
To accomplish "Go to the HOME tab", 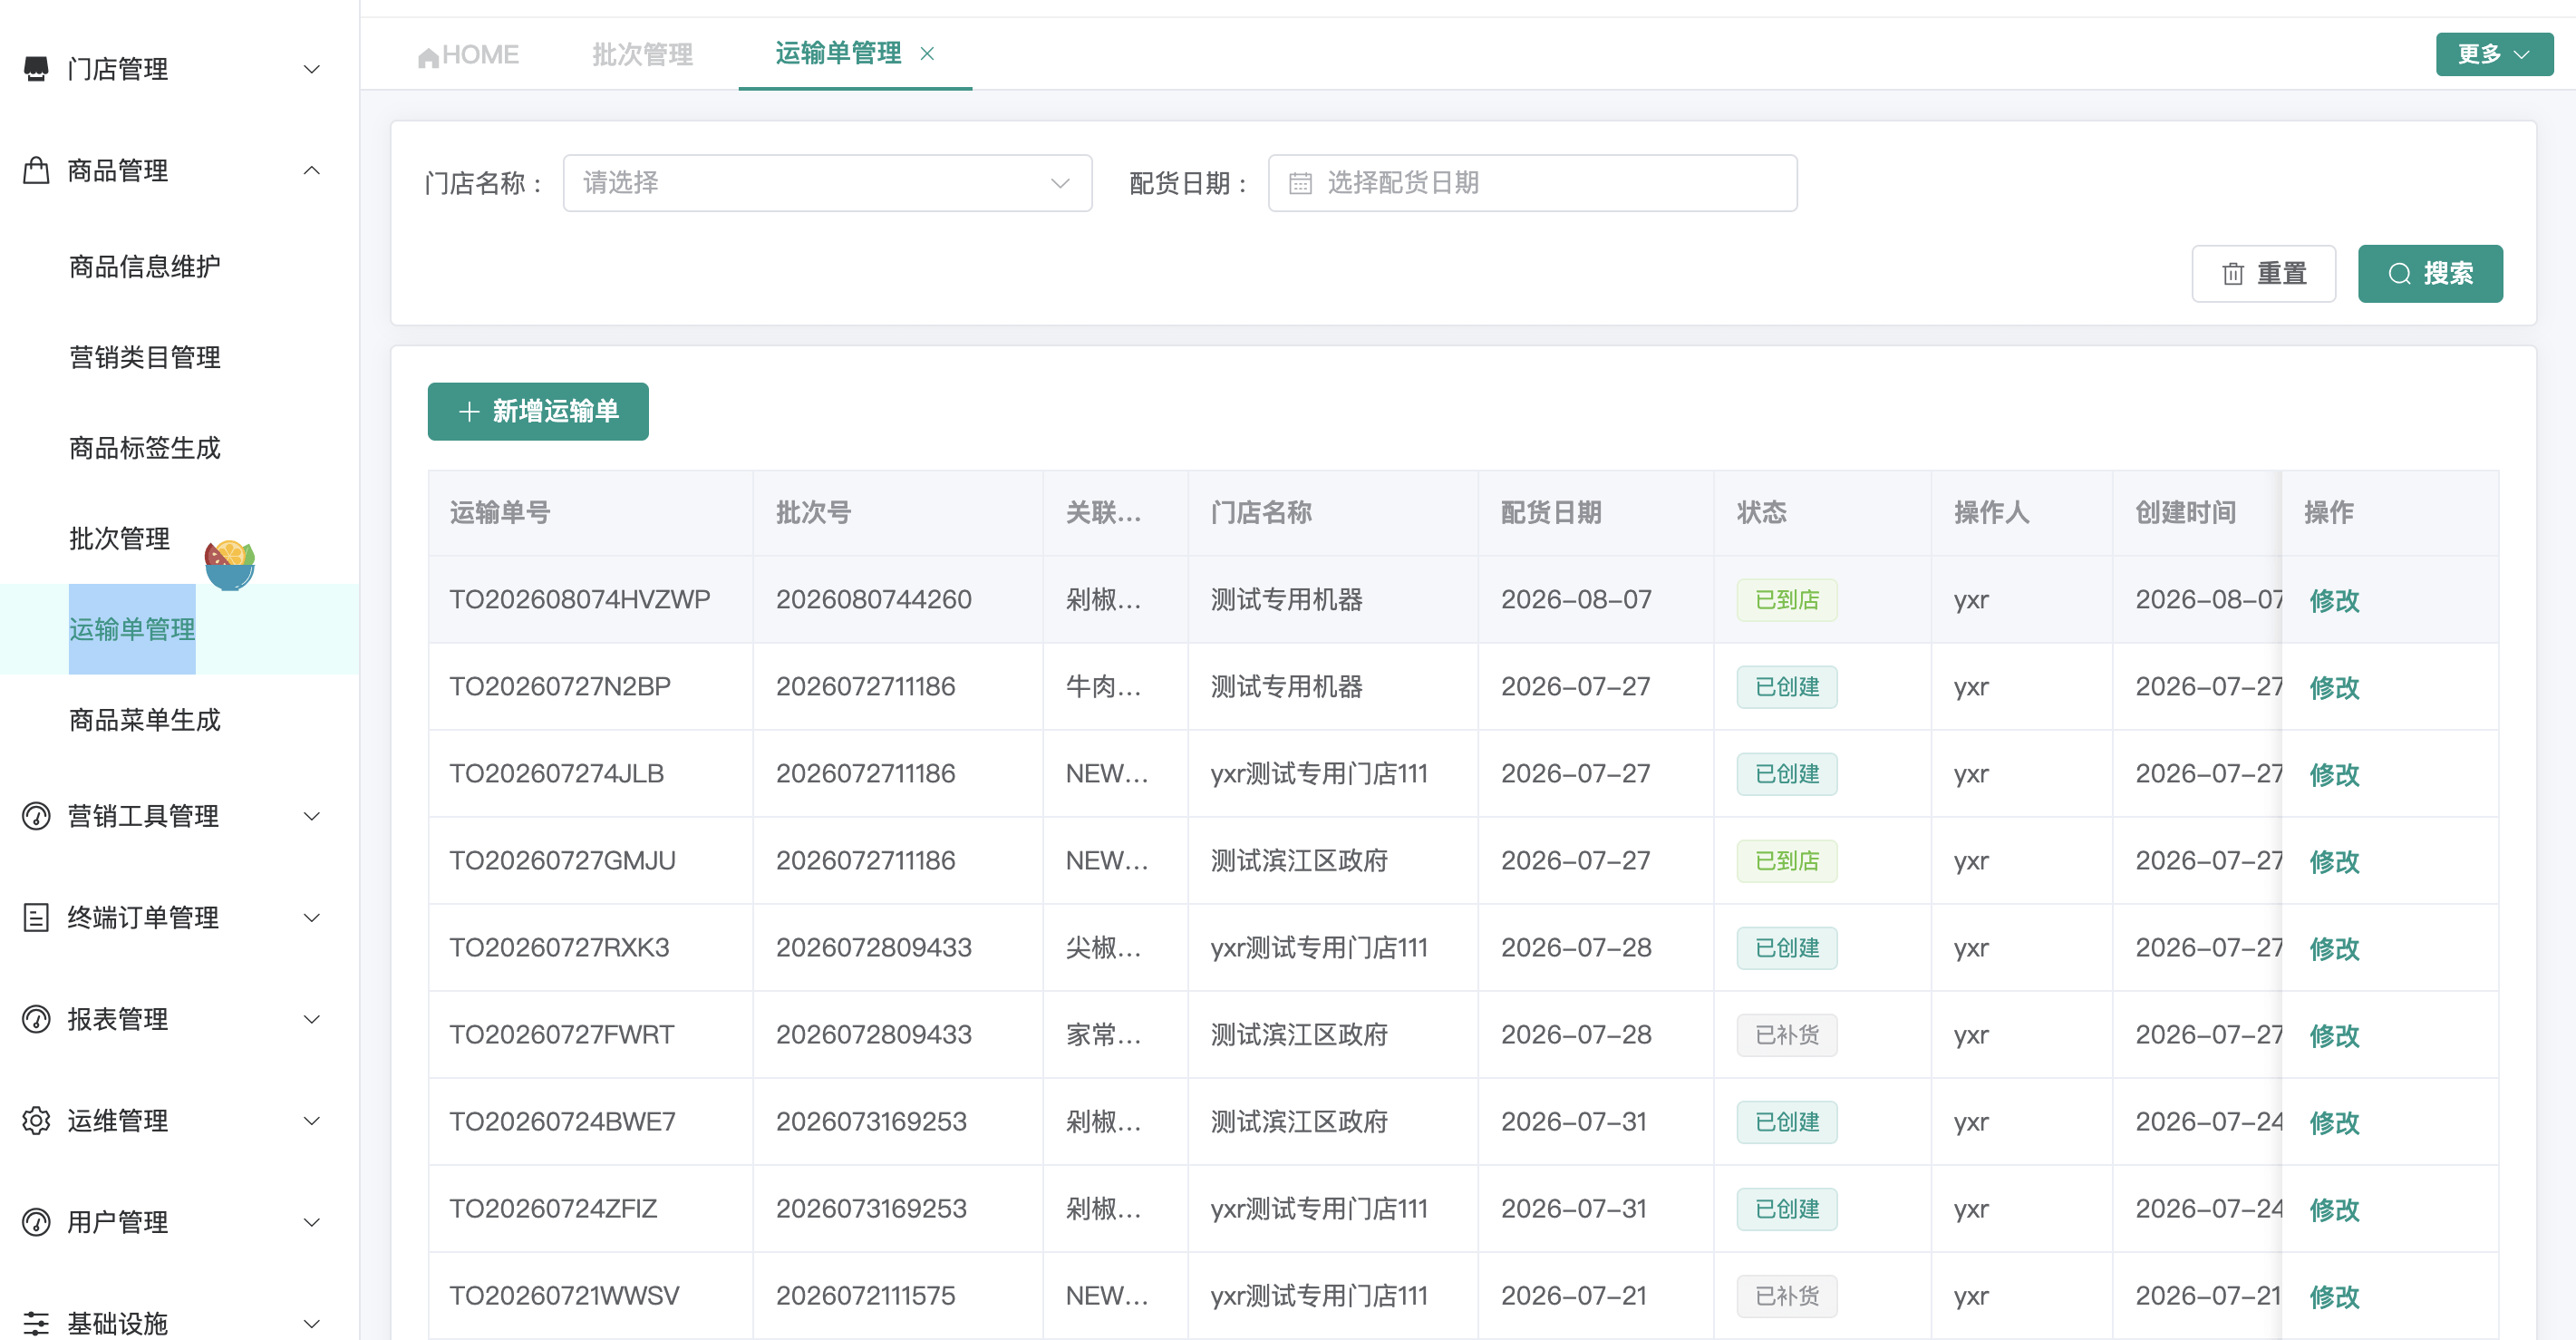I will [468, 55].
